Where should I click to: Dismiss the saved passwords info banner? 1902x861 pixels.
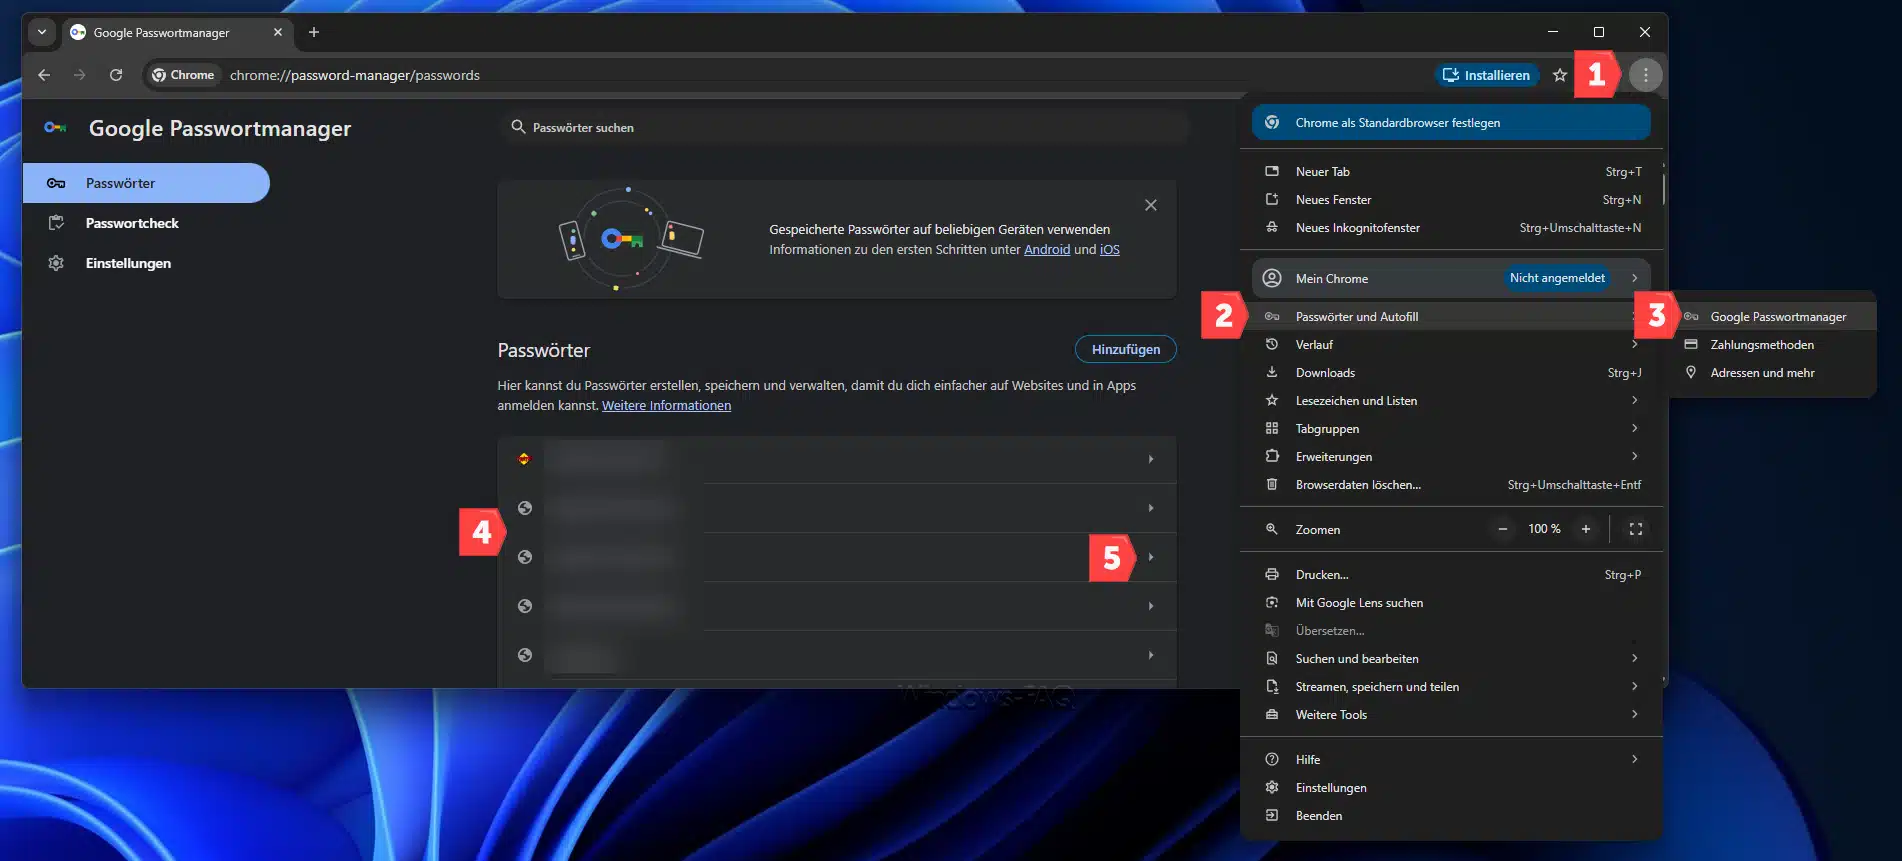1150,205
